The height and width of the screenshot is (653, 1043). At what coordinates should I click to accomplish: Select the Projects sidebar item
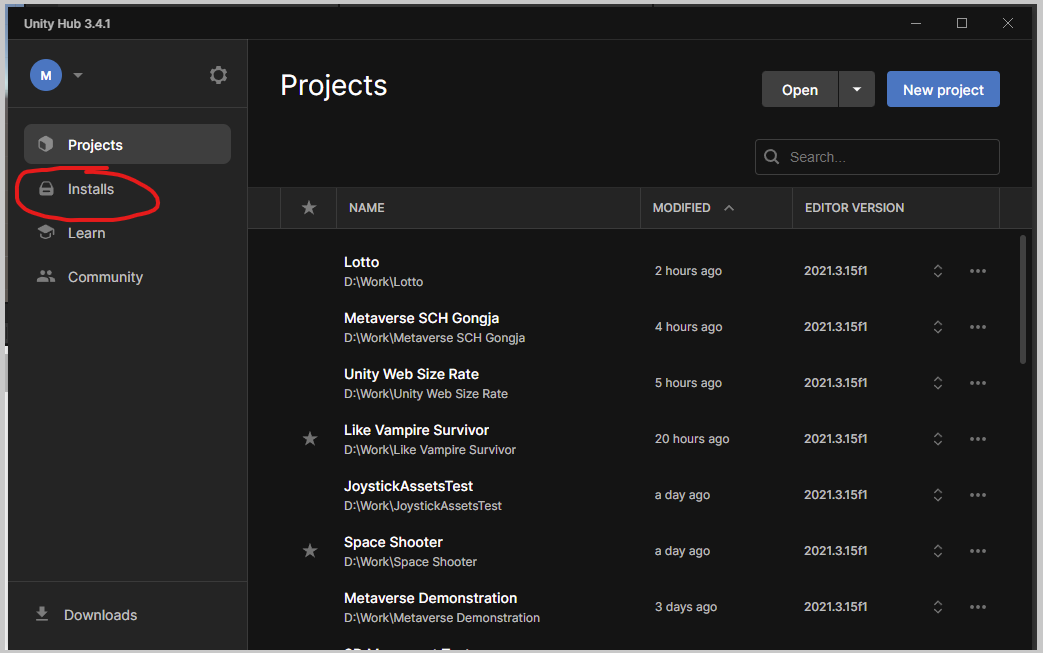127,144
